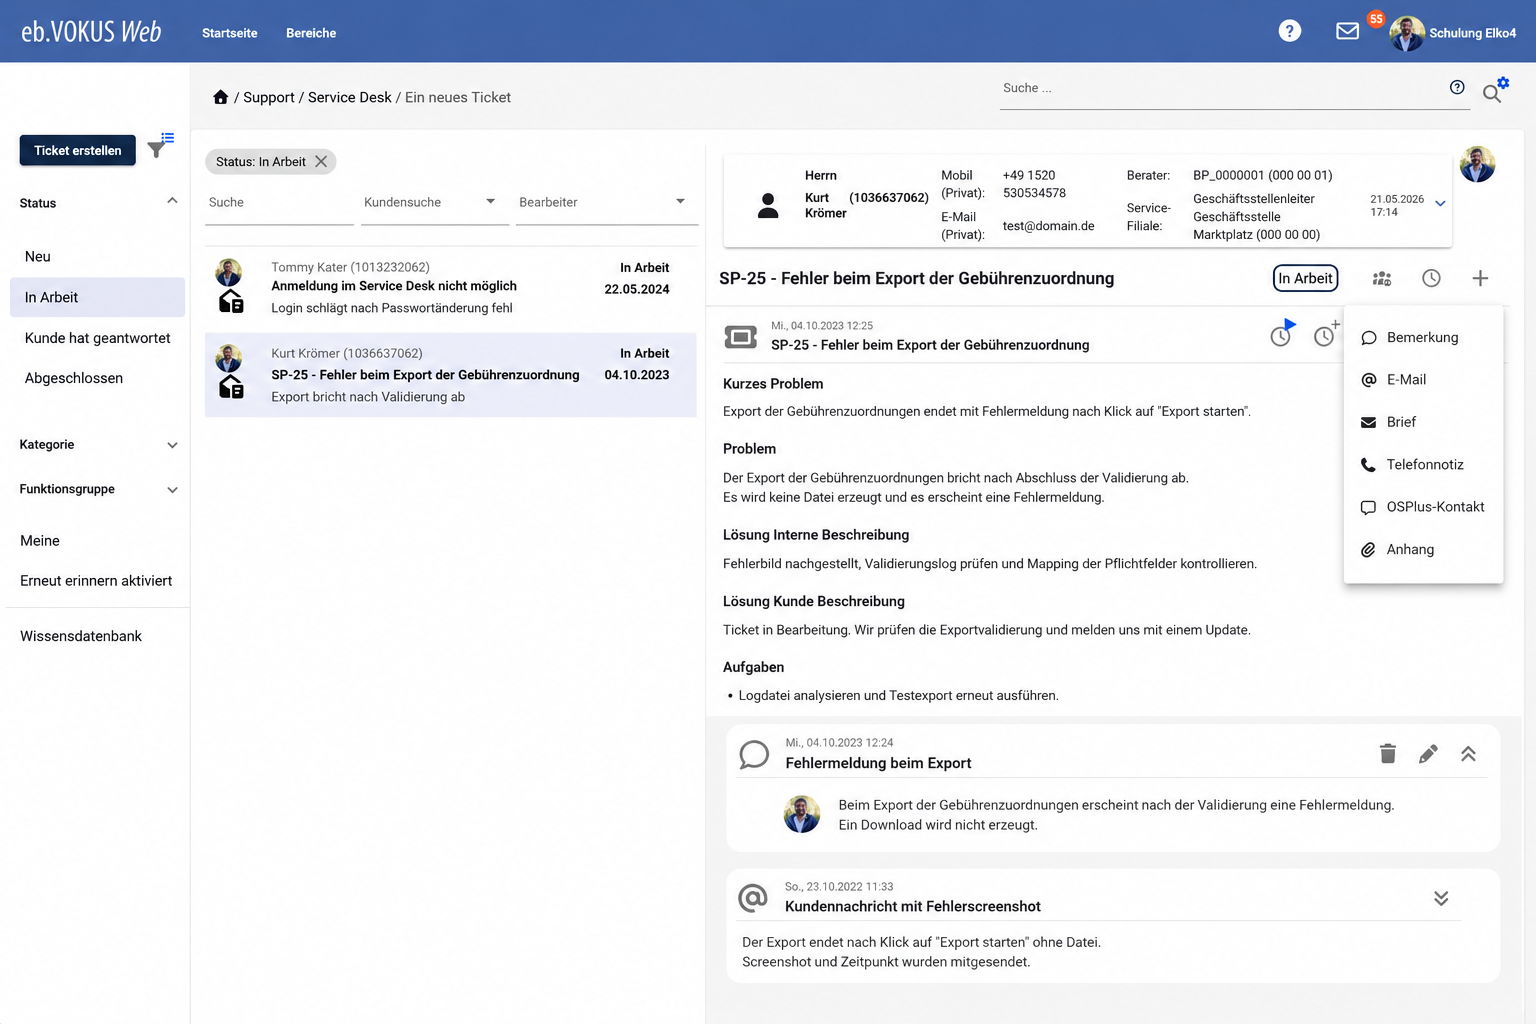Expand the Kategorie section
Image resolution: width=1536 pixels, height=1024 pixels.
pyautogui.click(x=172, y=445)
